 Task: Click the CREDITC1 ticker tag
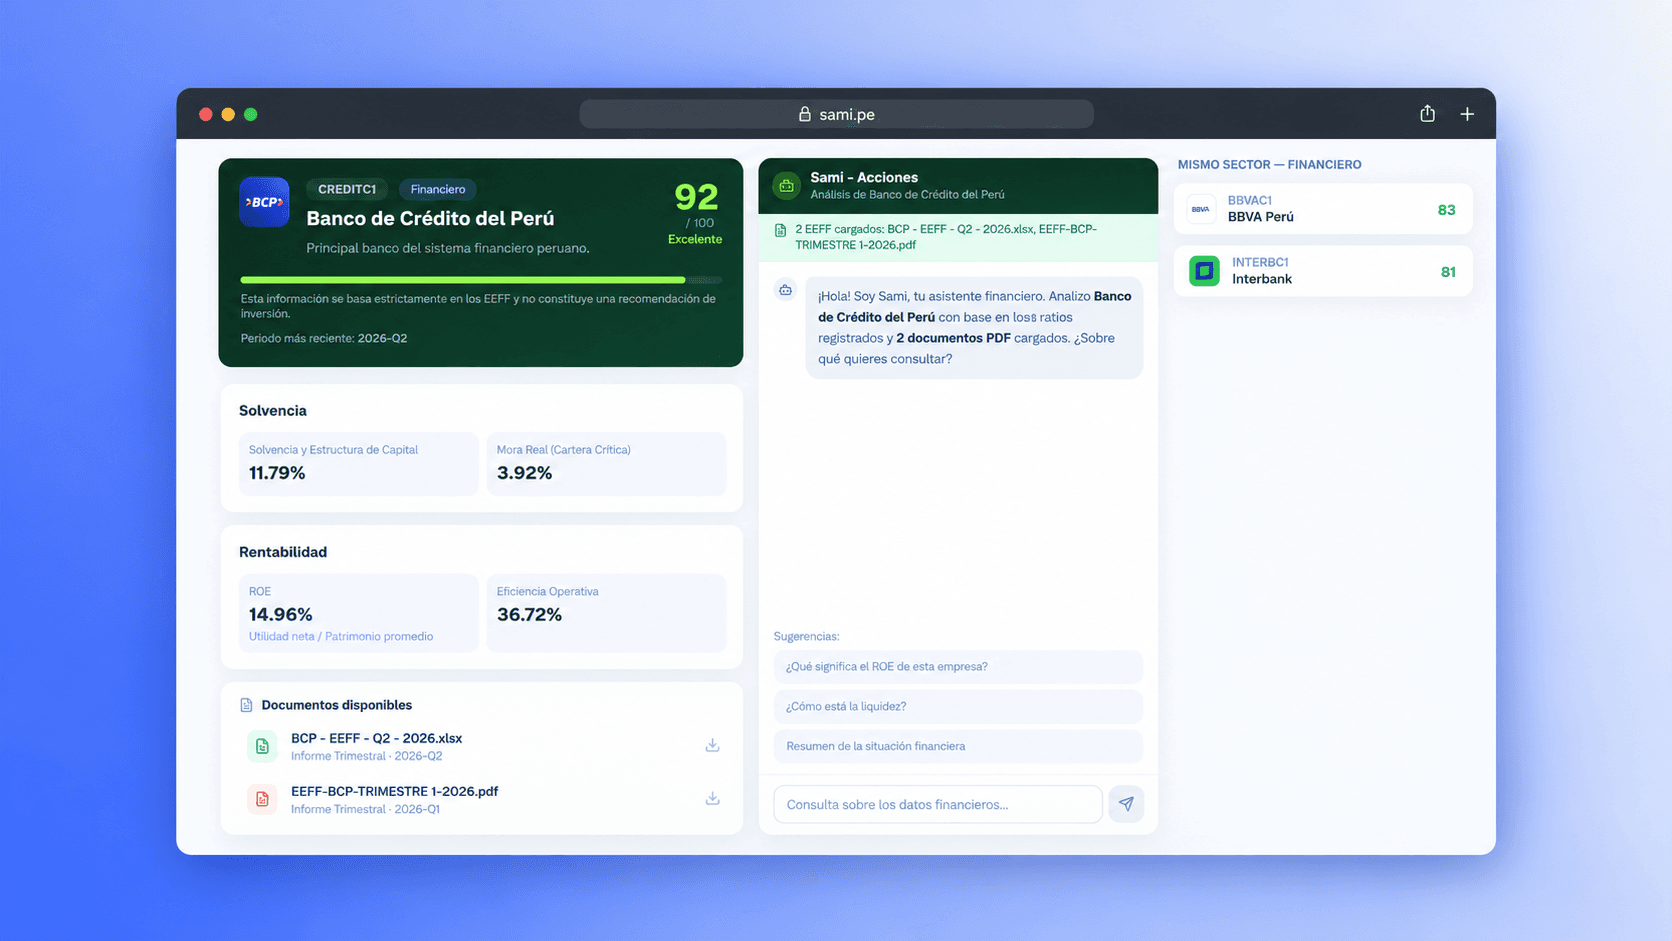pos(347,189)
